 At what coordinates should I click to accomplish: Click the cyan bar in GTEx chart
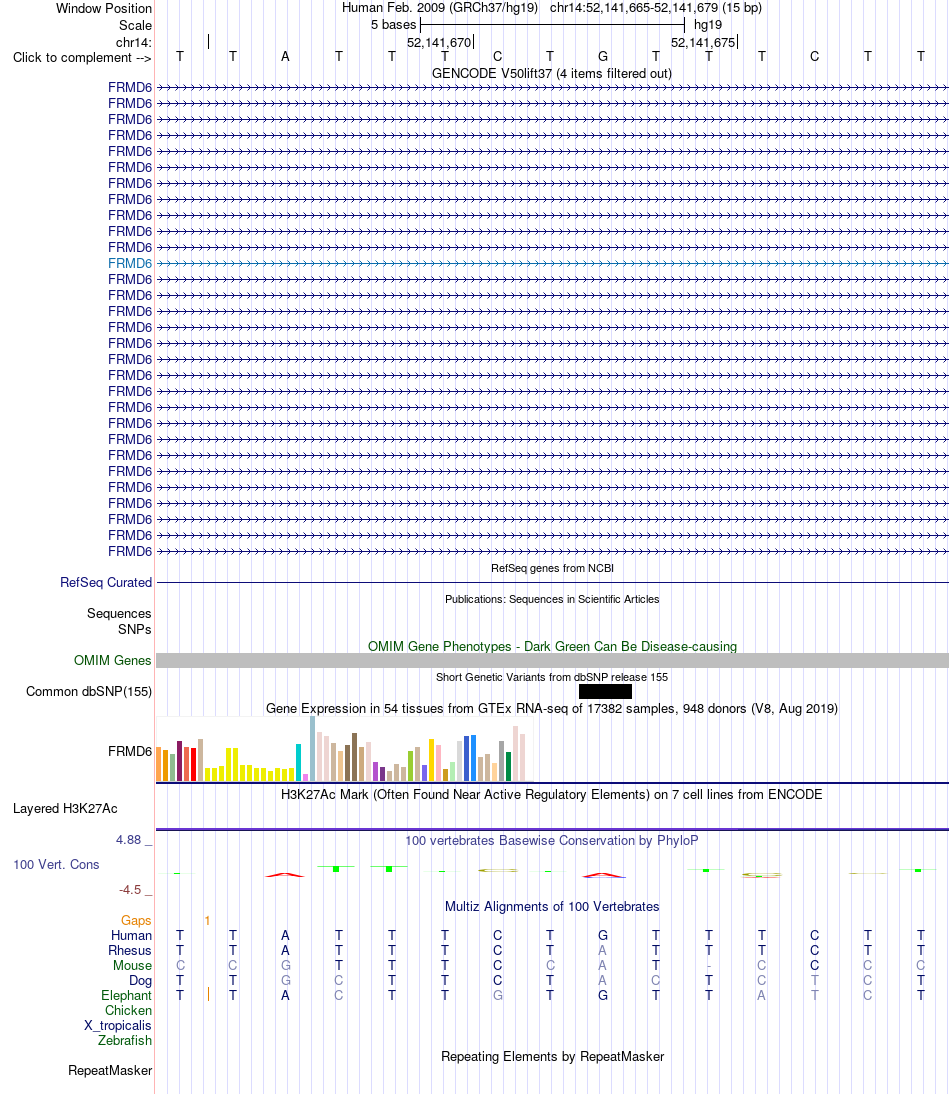(x=299, y=763)
